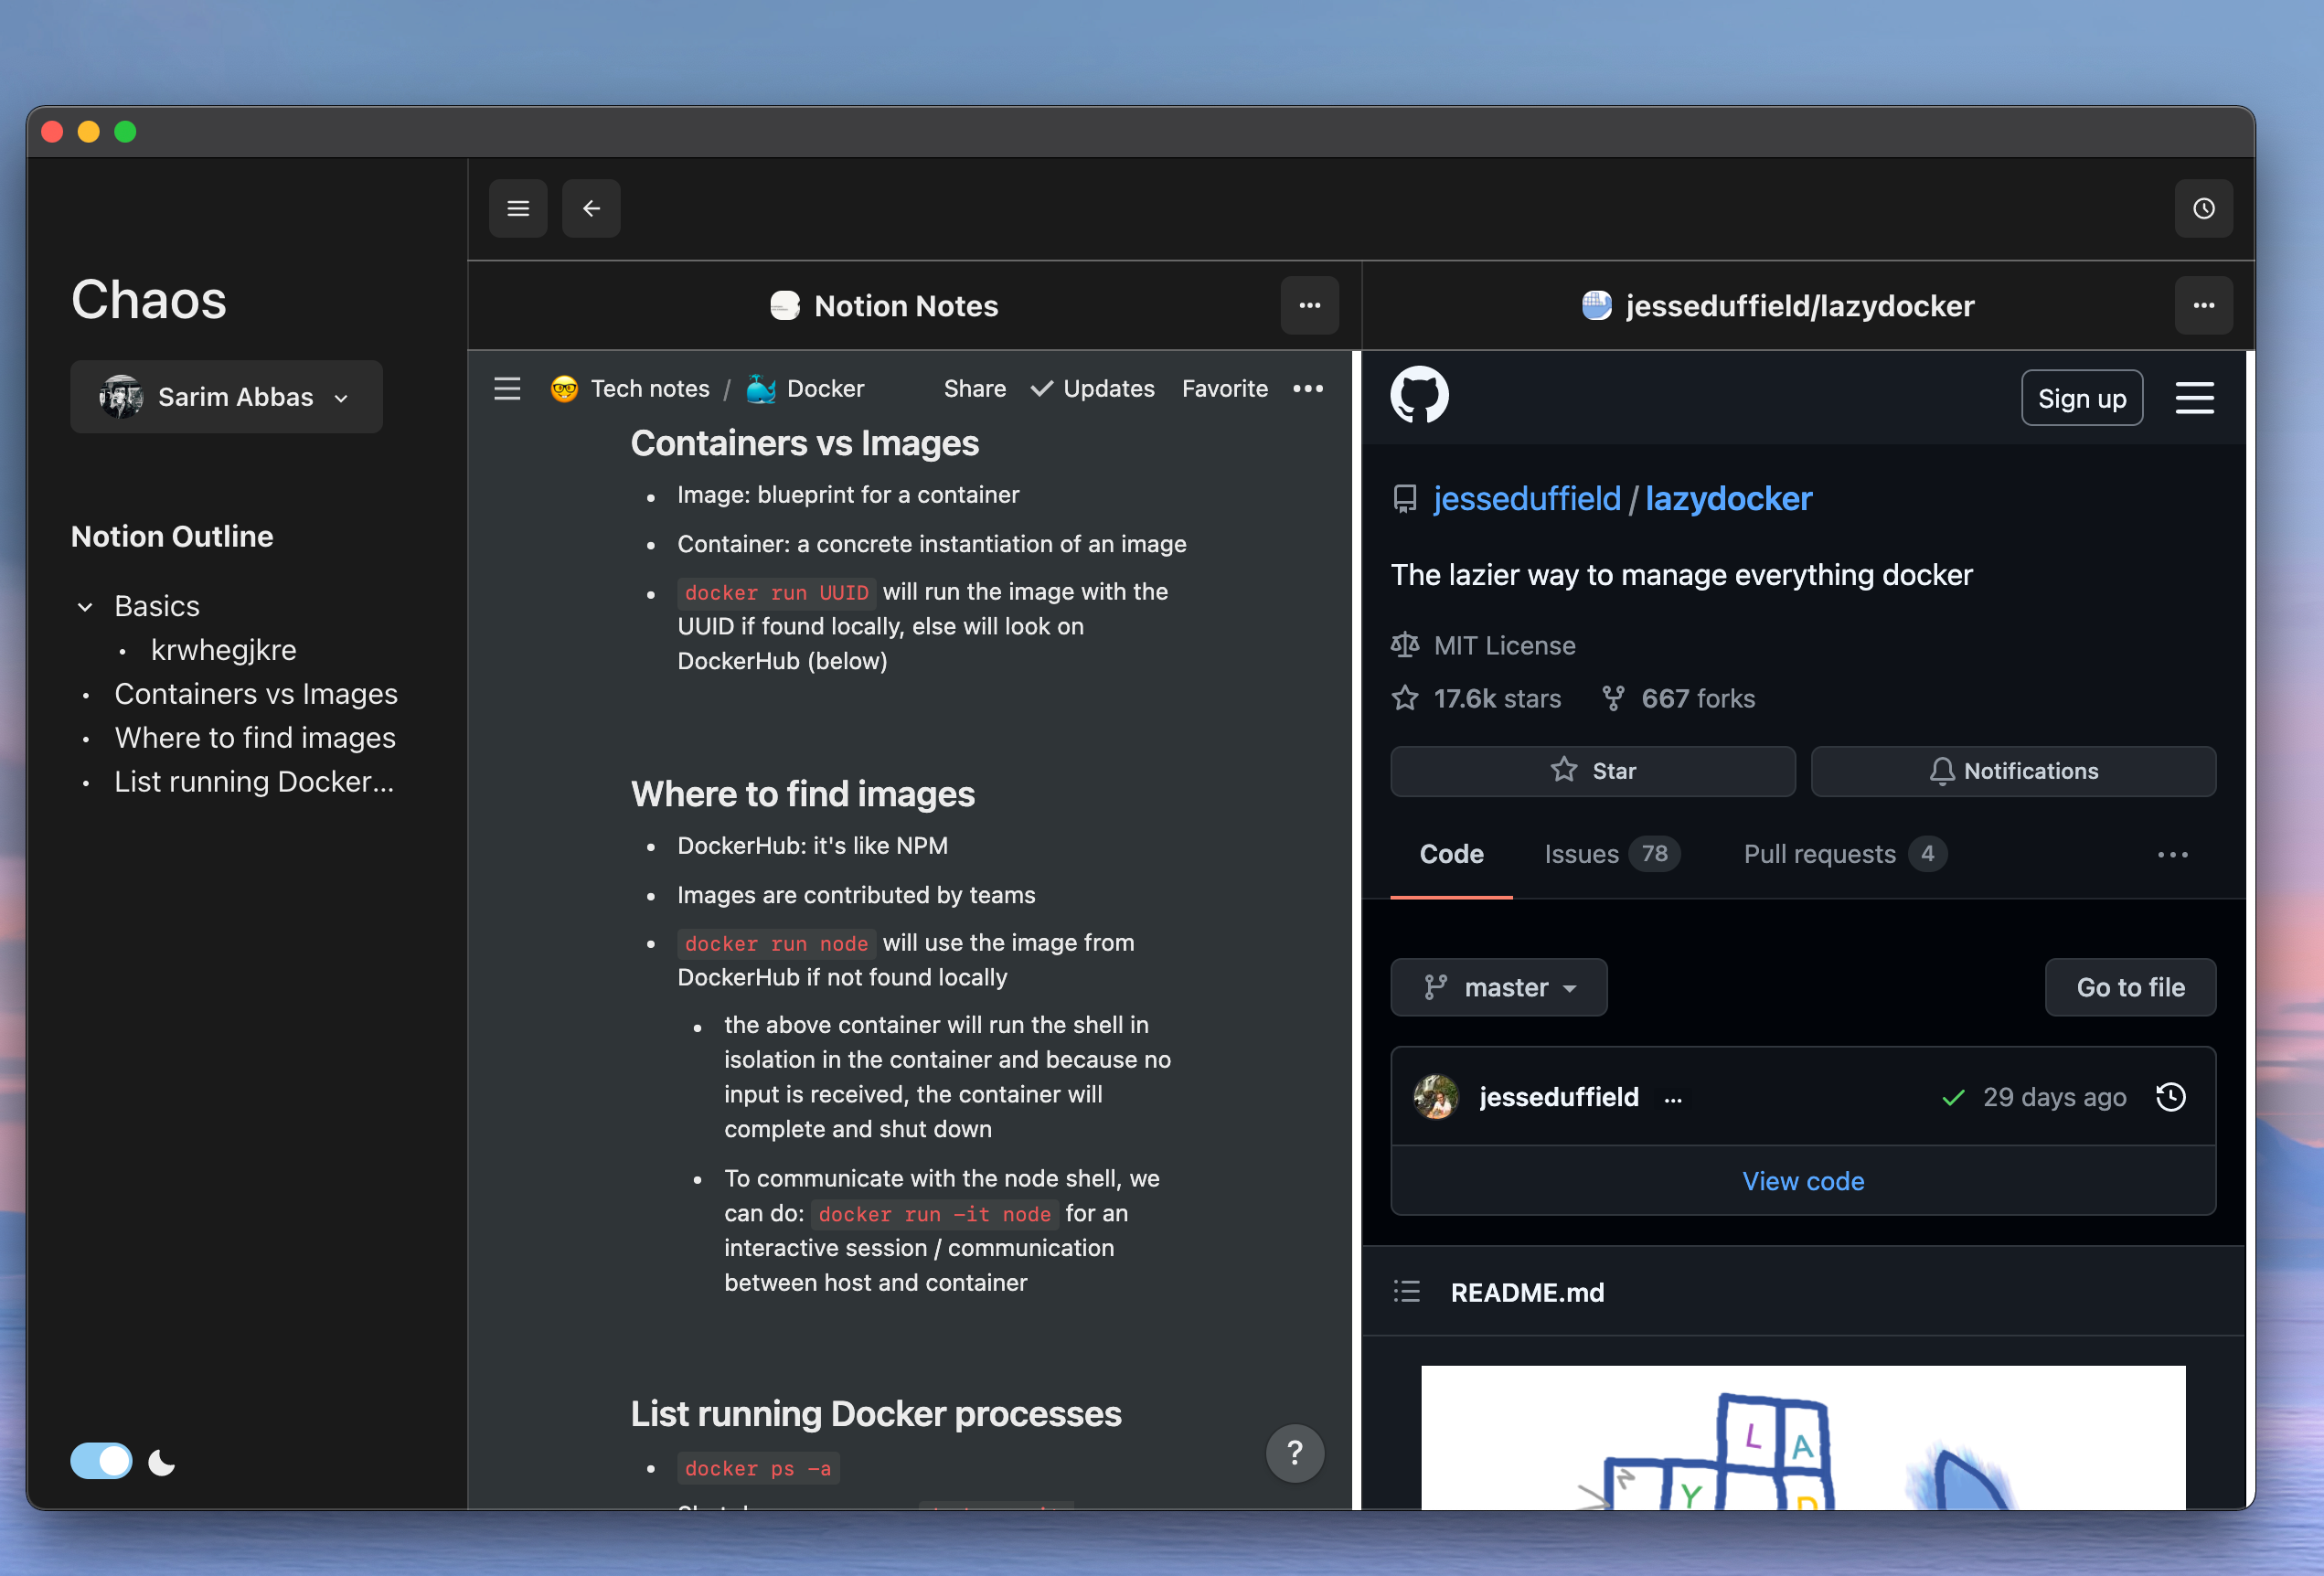Open the Notion Notes pane options menu
The width and height of the screenshot is (2324, 1576).
1310,305
